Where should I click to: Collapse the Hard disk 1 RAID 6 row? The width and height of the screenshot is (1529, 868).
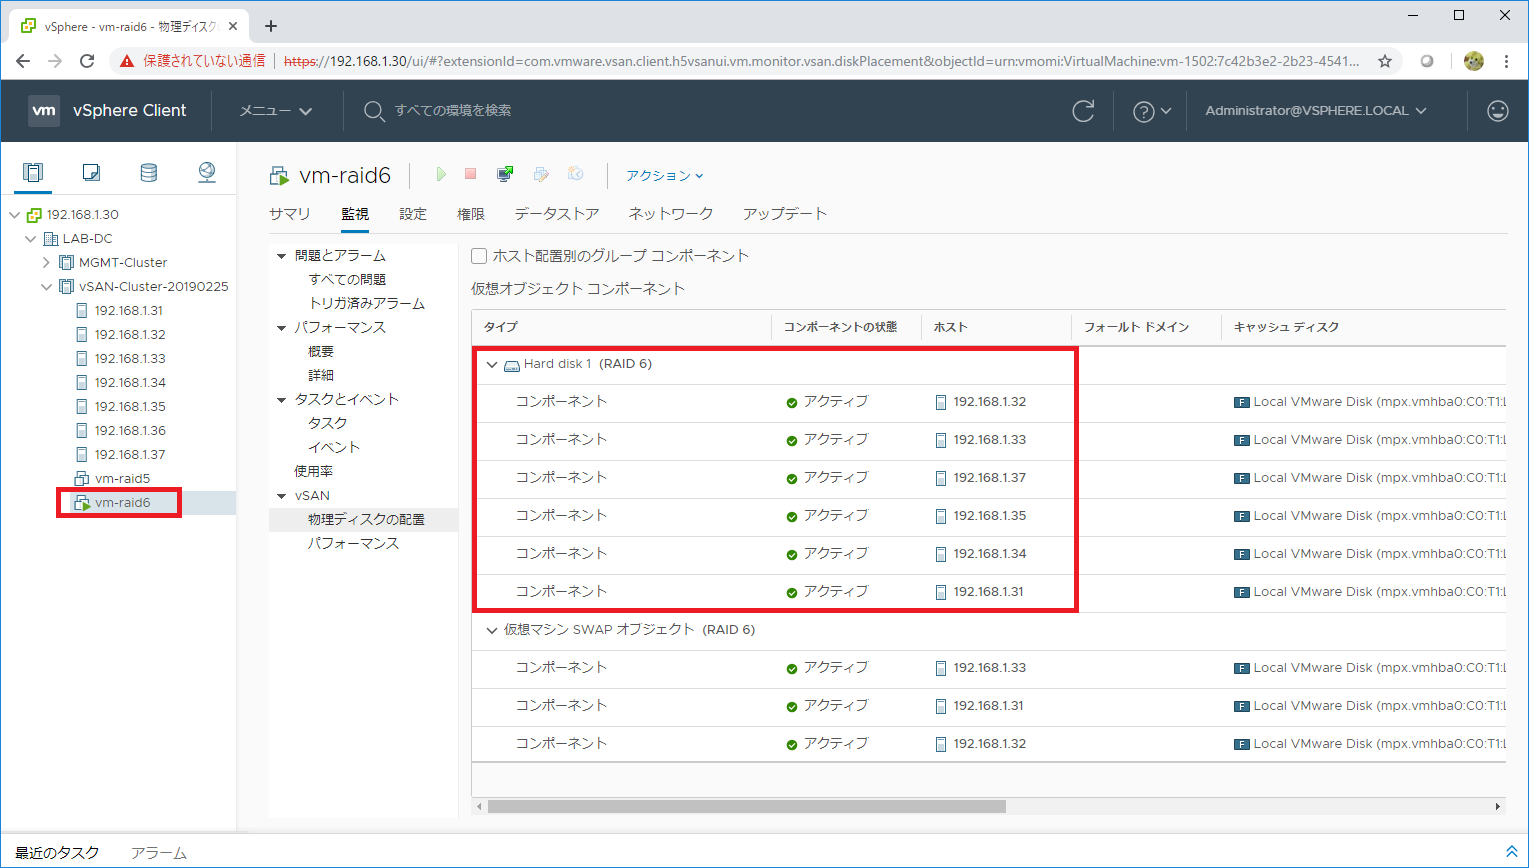(491, 365)
